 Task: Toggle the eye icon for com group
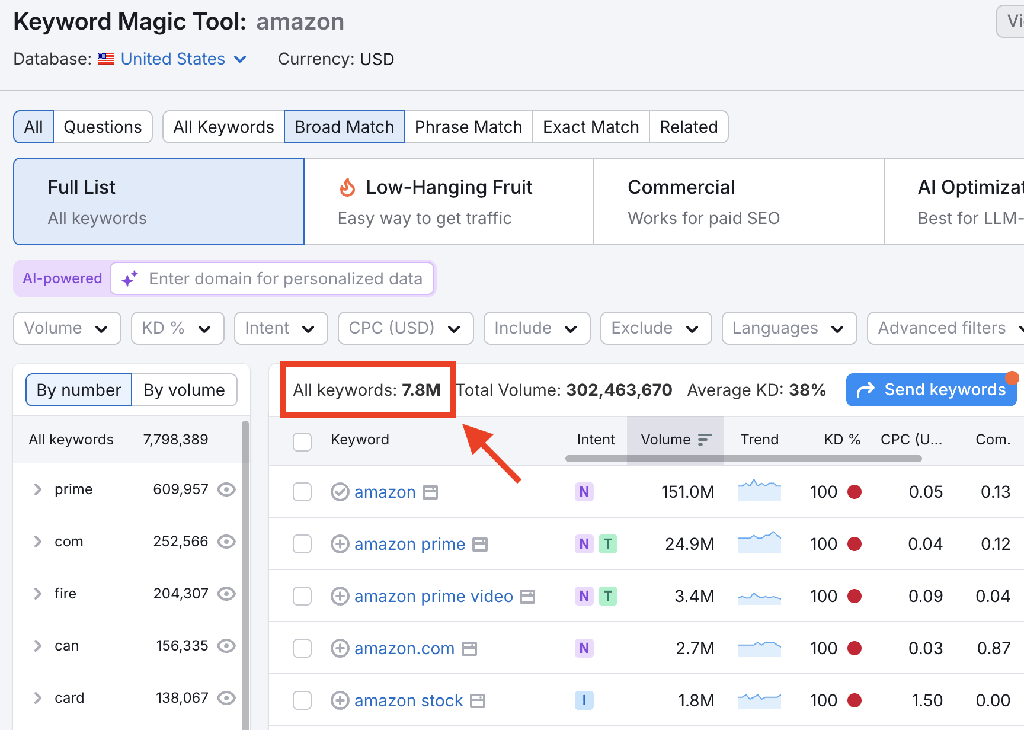click(226, 541)
